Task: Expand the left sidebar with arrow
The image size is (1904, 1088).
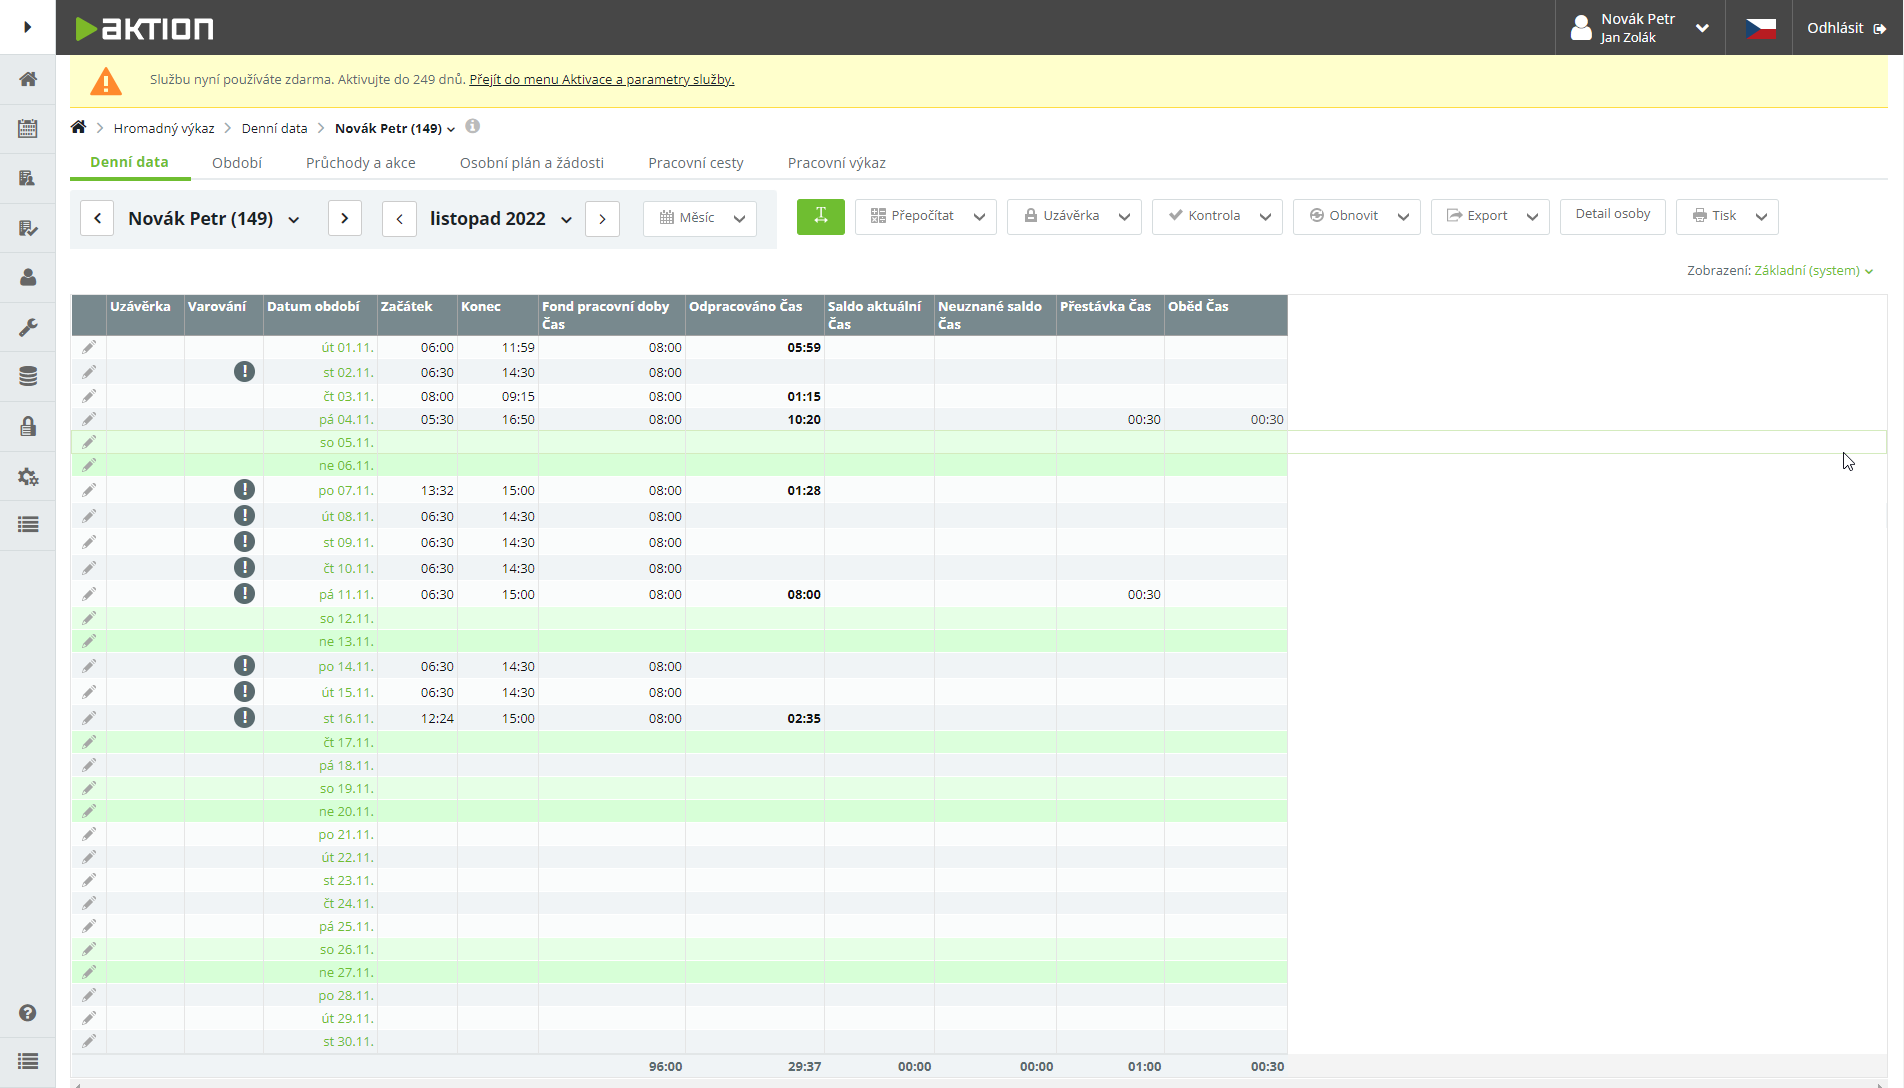Action: point(28,27)
